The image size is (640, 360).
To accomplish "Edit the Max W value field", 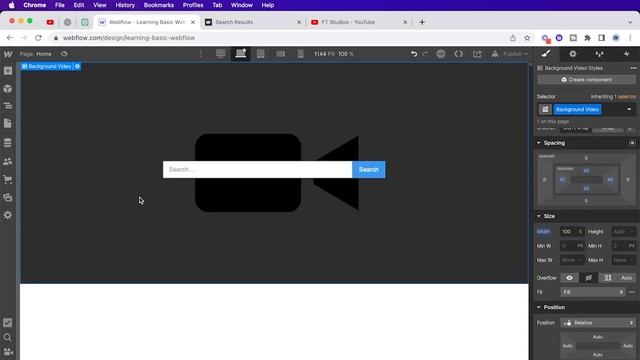I will point(572,260).
